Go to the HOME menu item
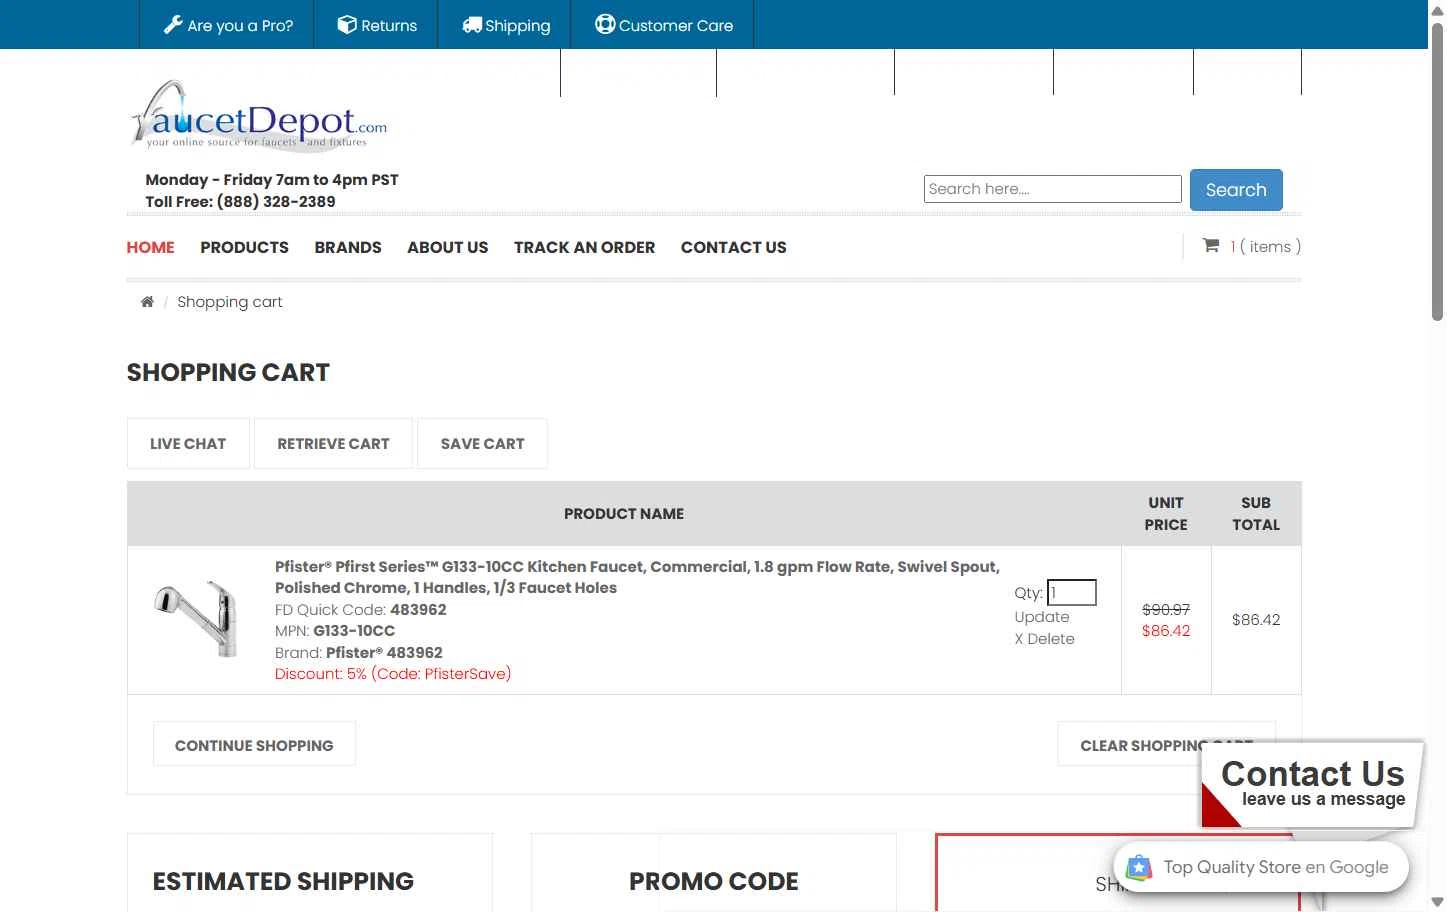 150,247
